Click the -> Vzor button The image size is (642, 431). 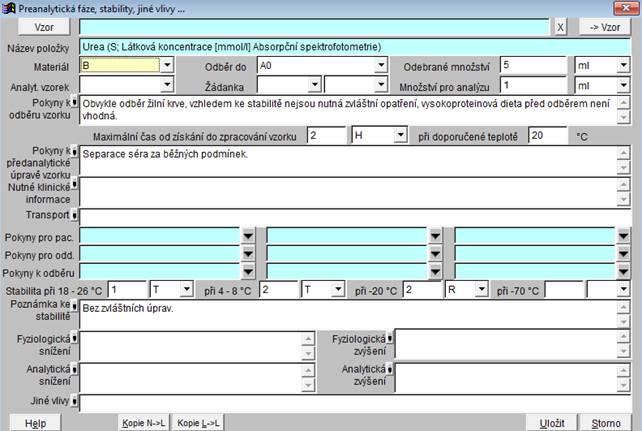pos(604,27)
